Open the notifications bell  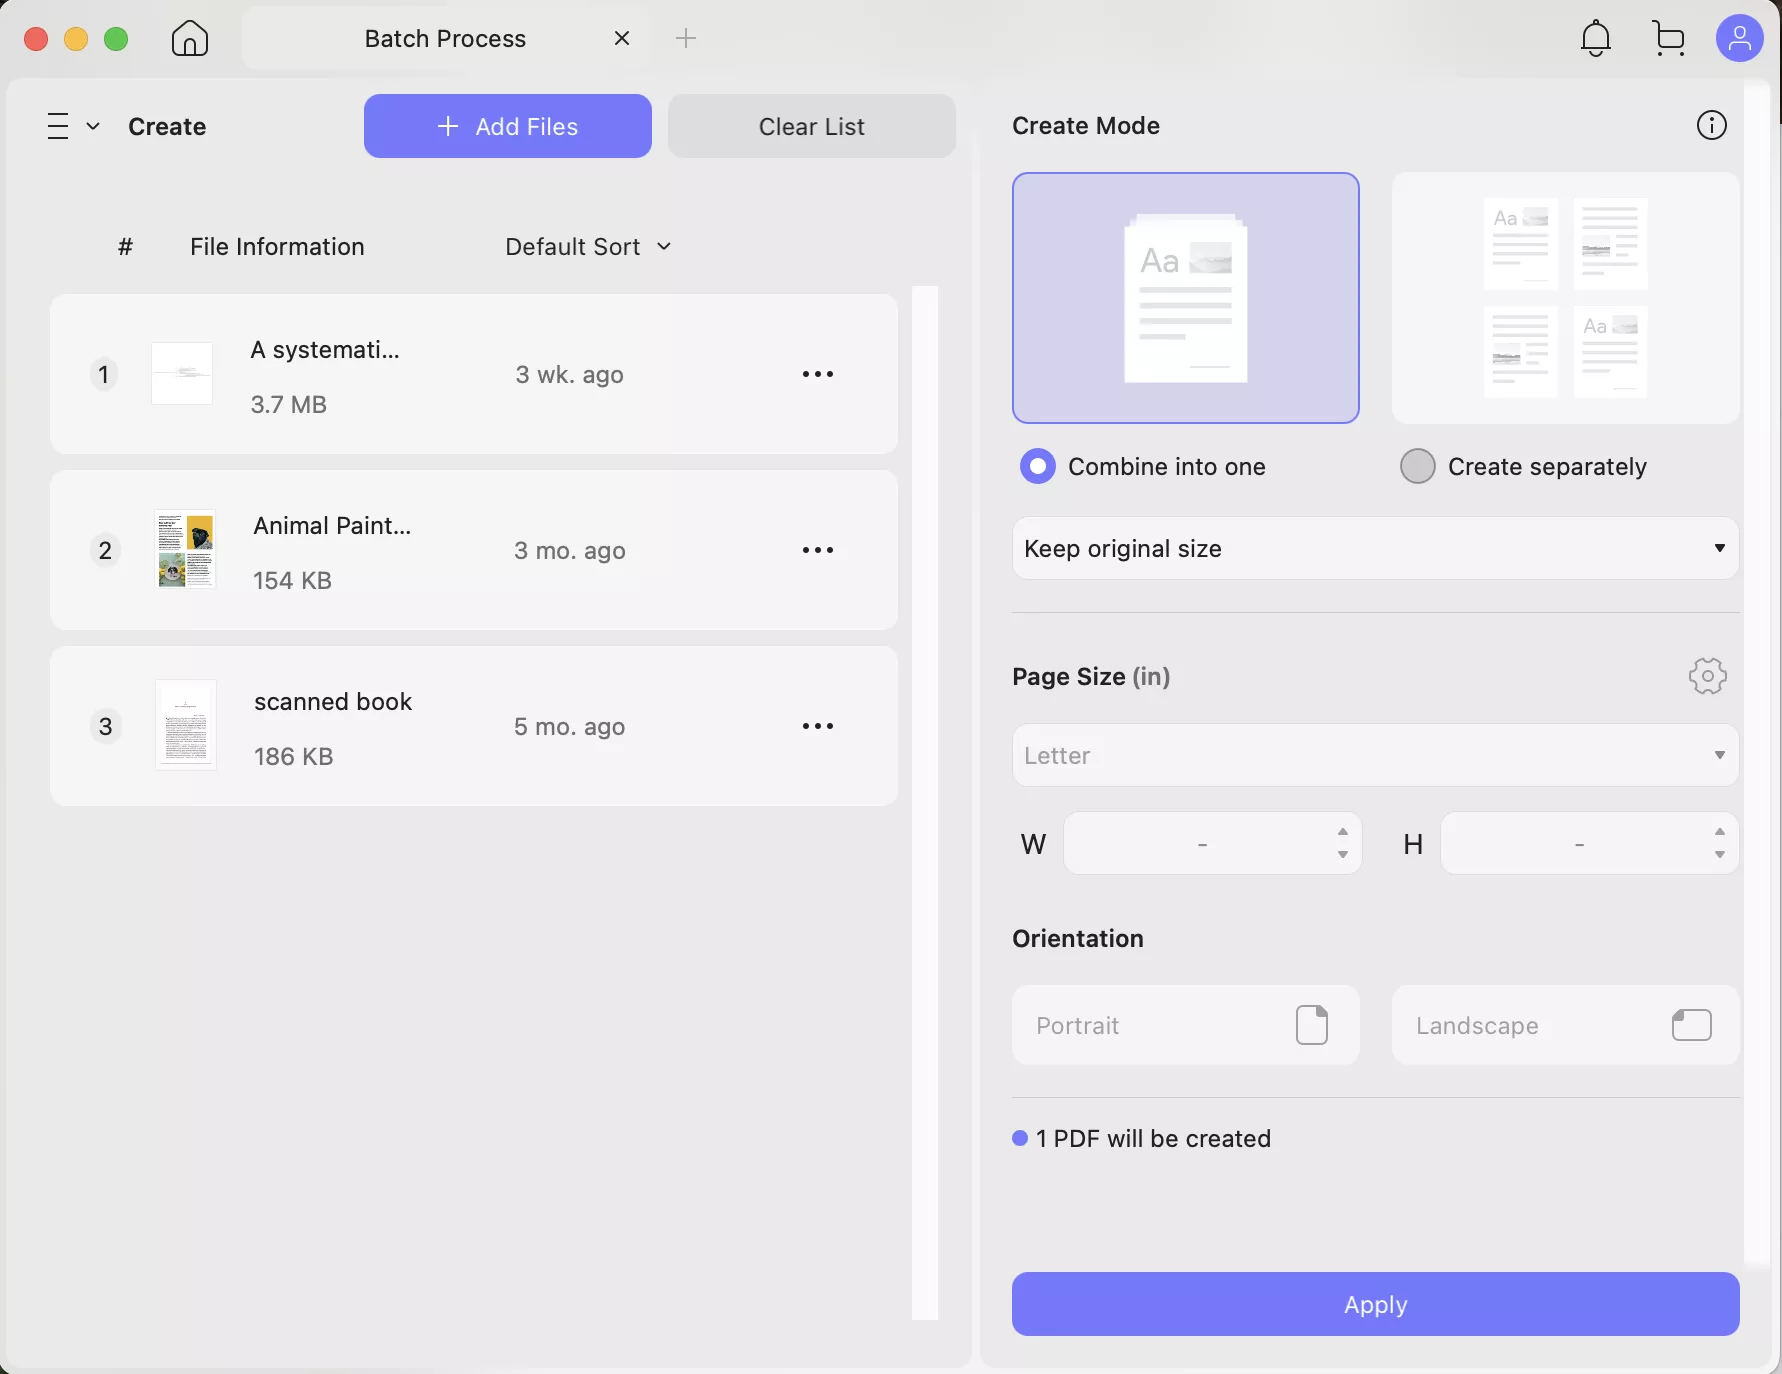point(1594,38)
